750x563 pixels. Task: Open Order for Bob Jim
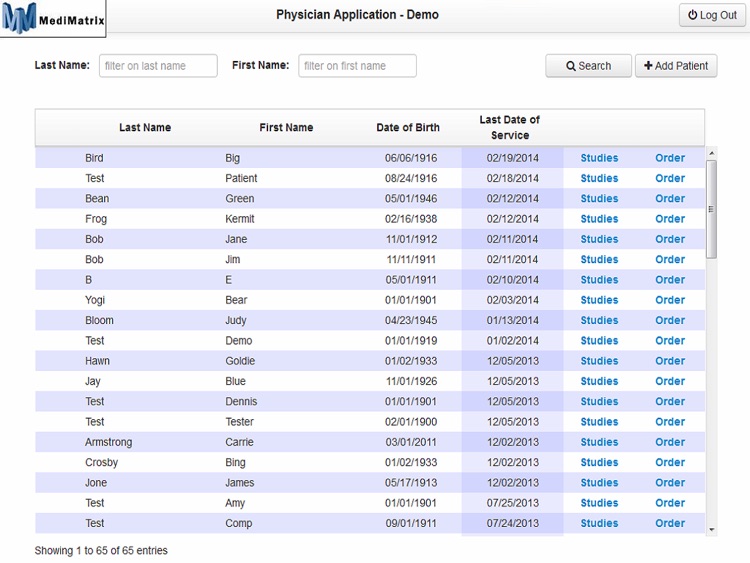(670, 259)
